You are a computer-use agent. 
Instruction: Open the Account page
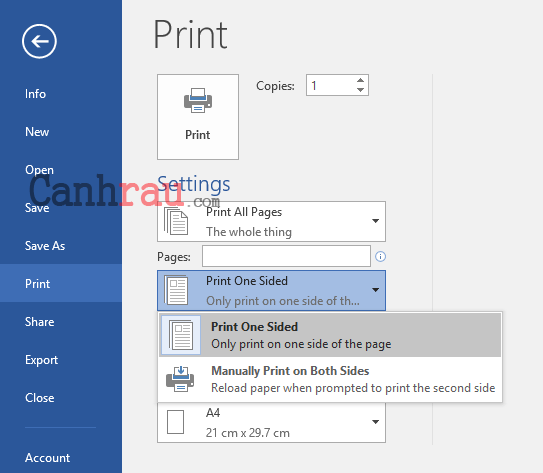(x=47, y=458)
